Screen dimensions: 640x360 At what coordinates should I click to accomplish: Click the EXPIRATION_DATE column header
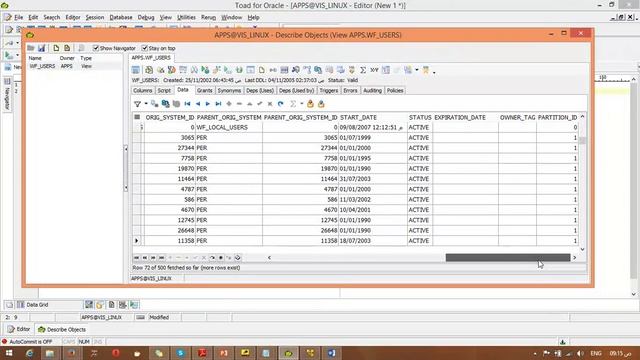tap(460, 118)
